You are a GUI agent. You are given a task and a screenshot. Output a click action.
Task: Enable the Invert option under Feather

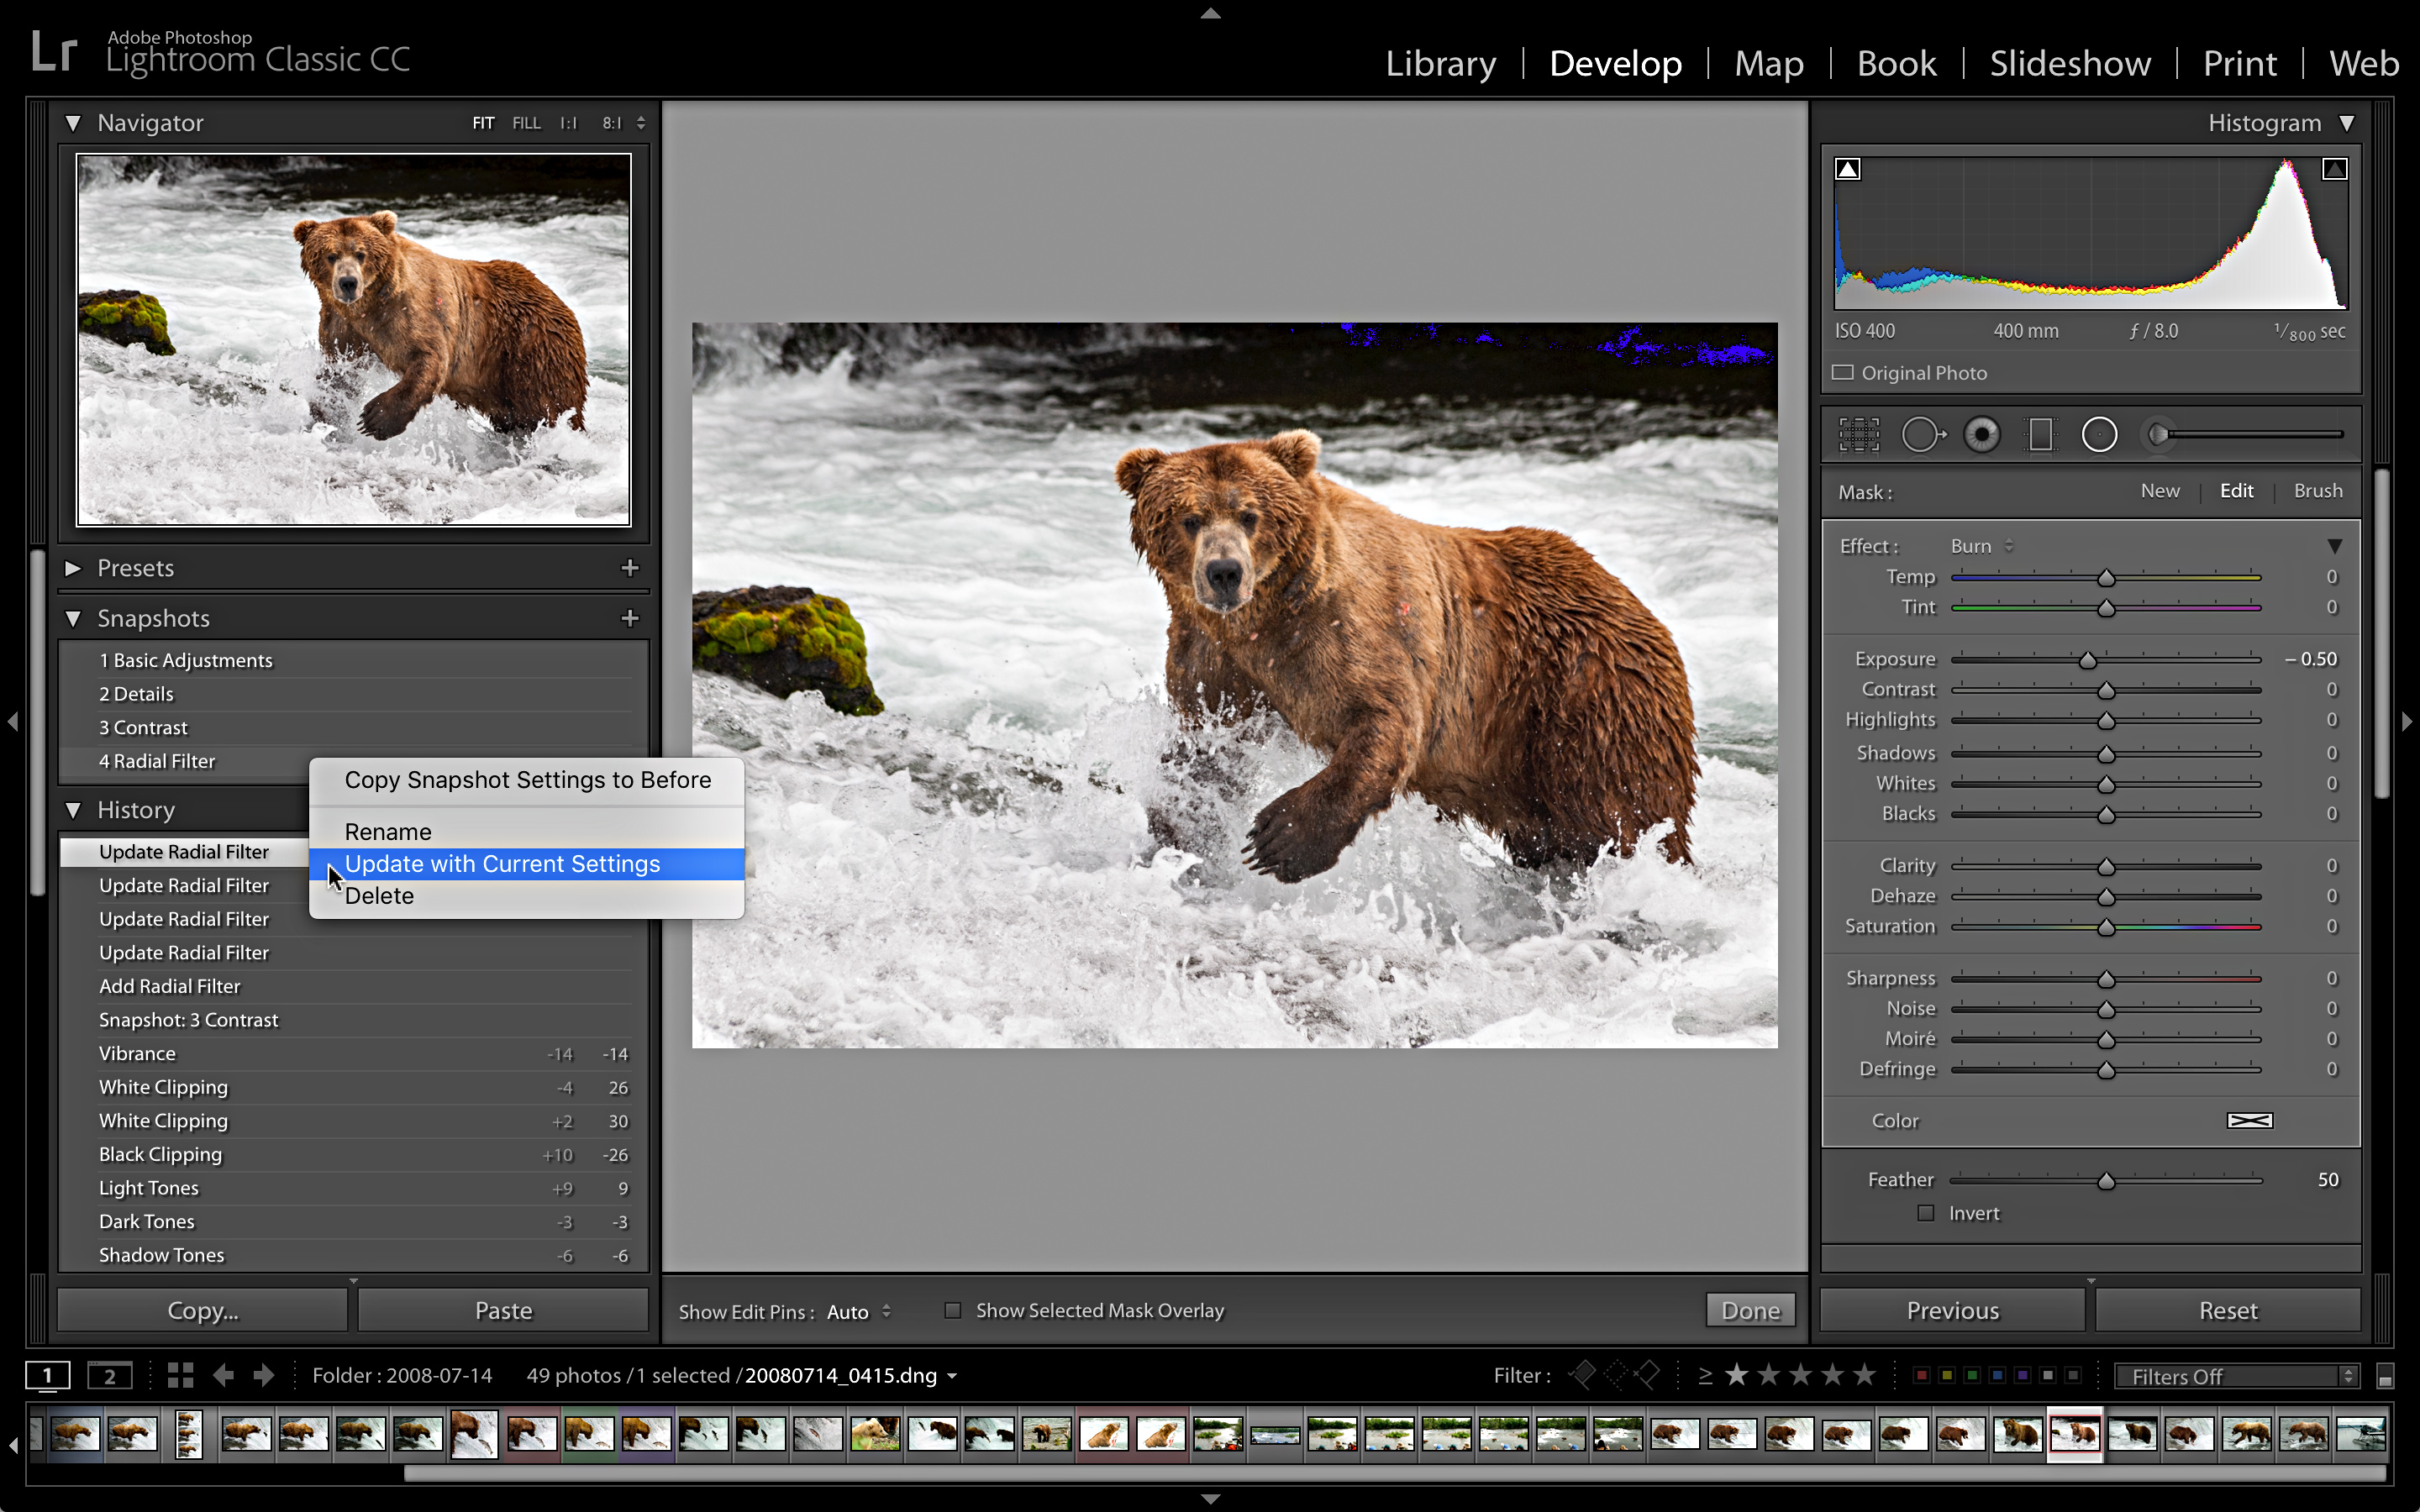(x=1925, y=1213)
